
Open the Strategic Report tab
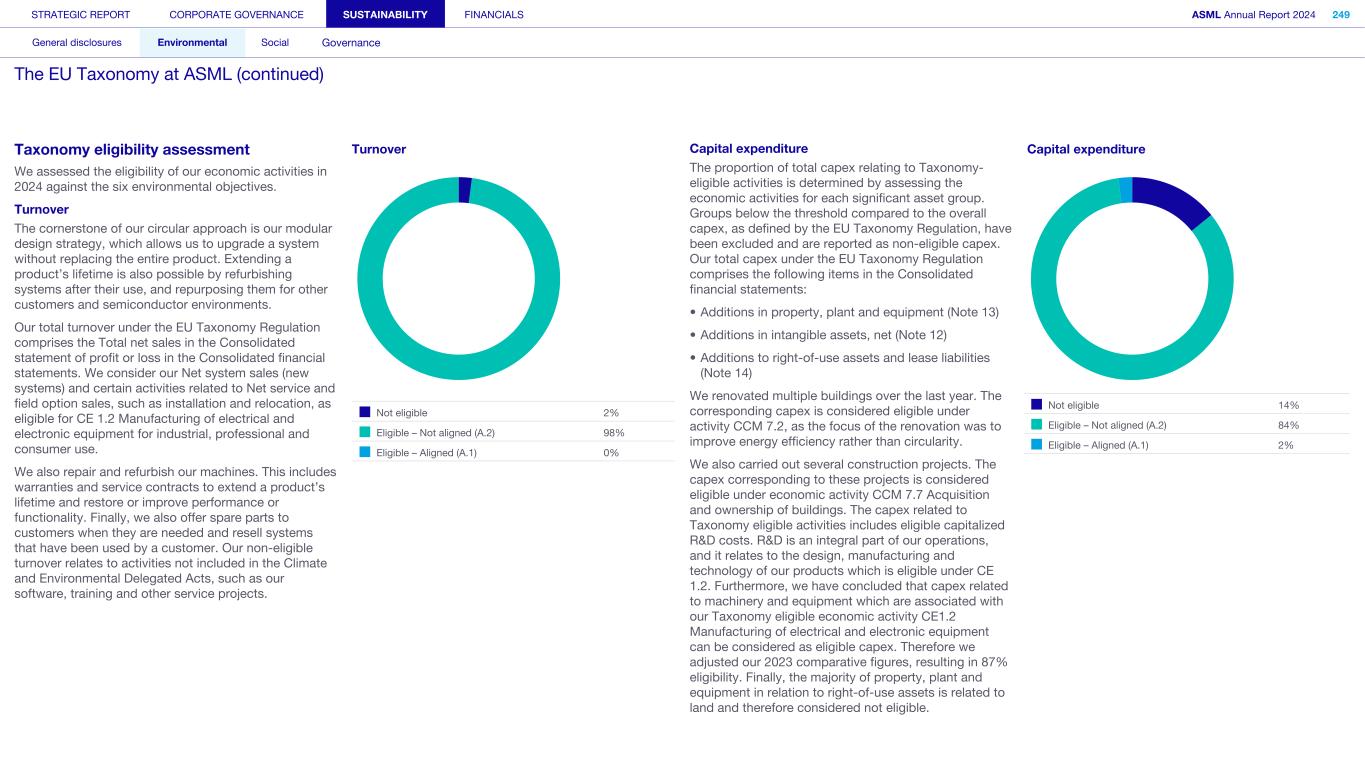81,14
